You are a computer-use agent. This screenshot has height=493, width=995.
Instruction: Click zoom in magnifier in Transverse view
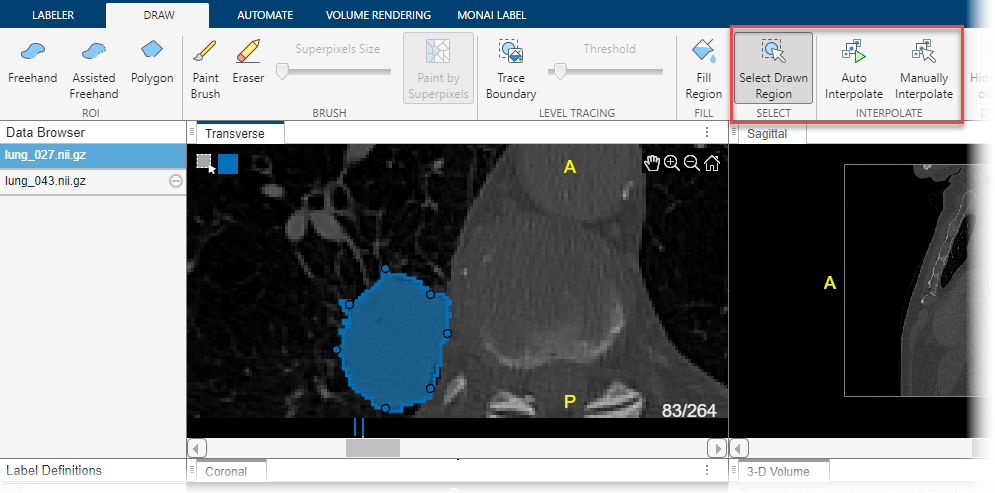point(671,163)
